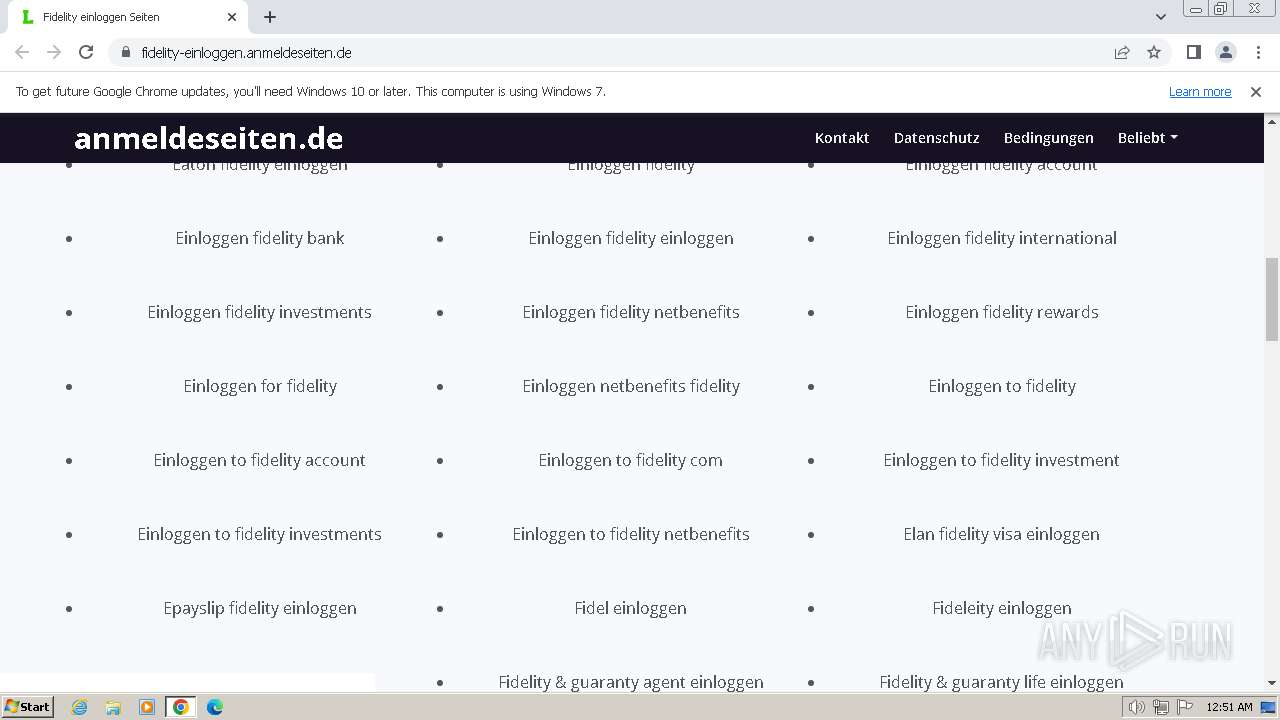Screen dimensions: 1280x720
Task: Open a new browser tab
Action: [x=270, y=17]
